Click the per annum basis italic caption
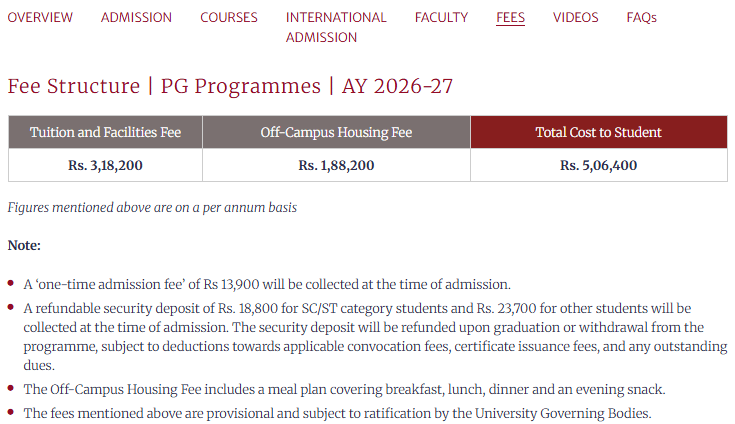 click(152, 208)
